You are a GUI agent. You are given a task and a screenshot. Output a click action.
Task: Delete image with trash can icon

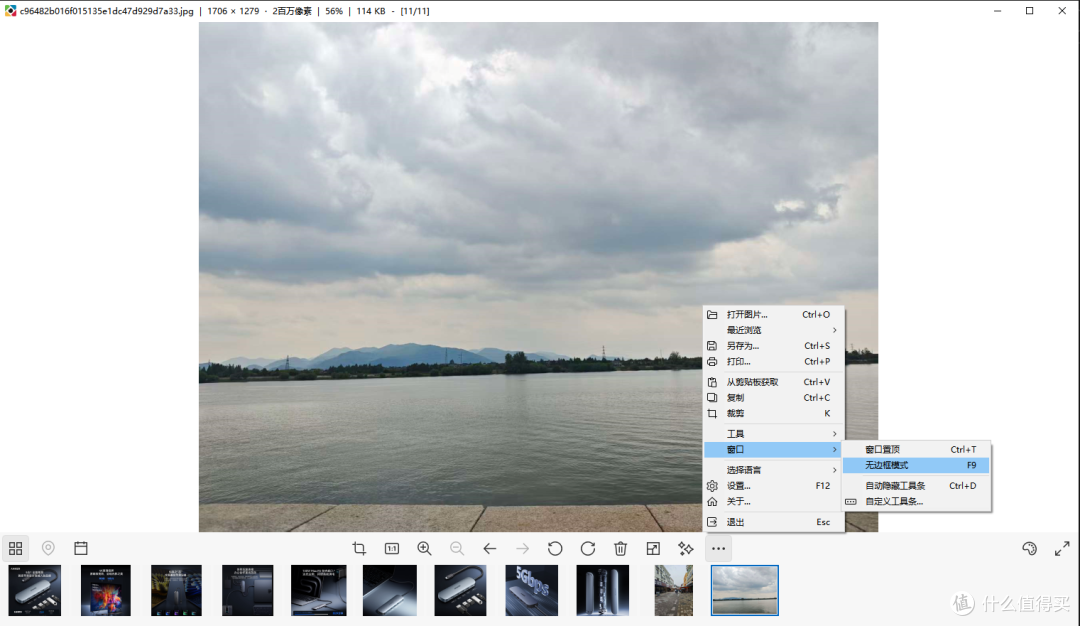(x=621, y=548)
